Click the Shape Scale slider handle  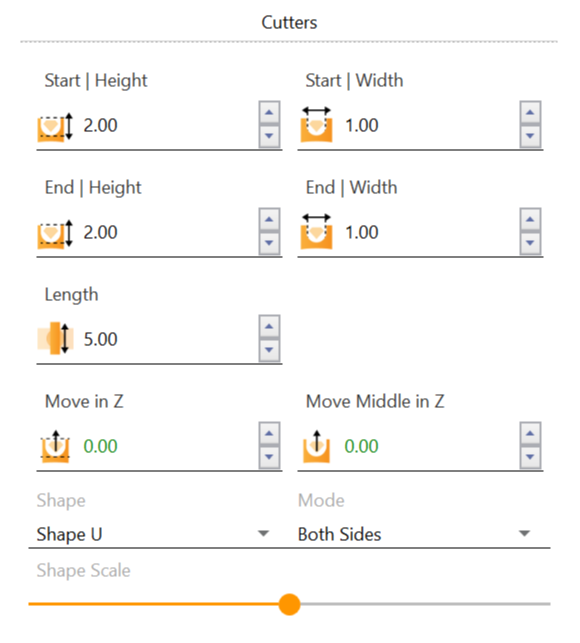point(289,604)
